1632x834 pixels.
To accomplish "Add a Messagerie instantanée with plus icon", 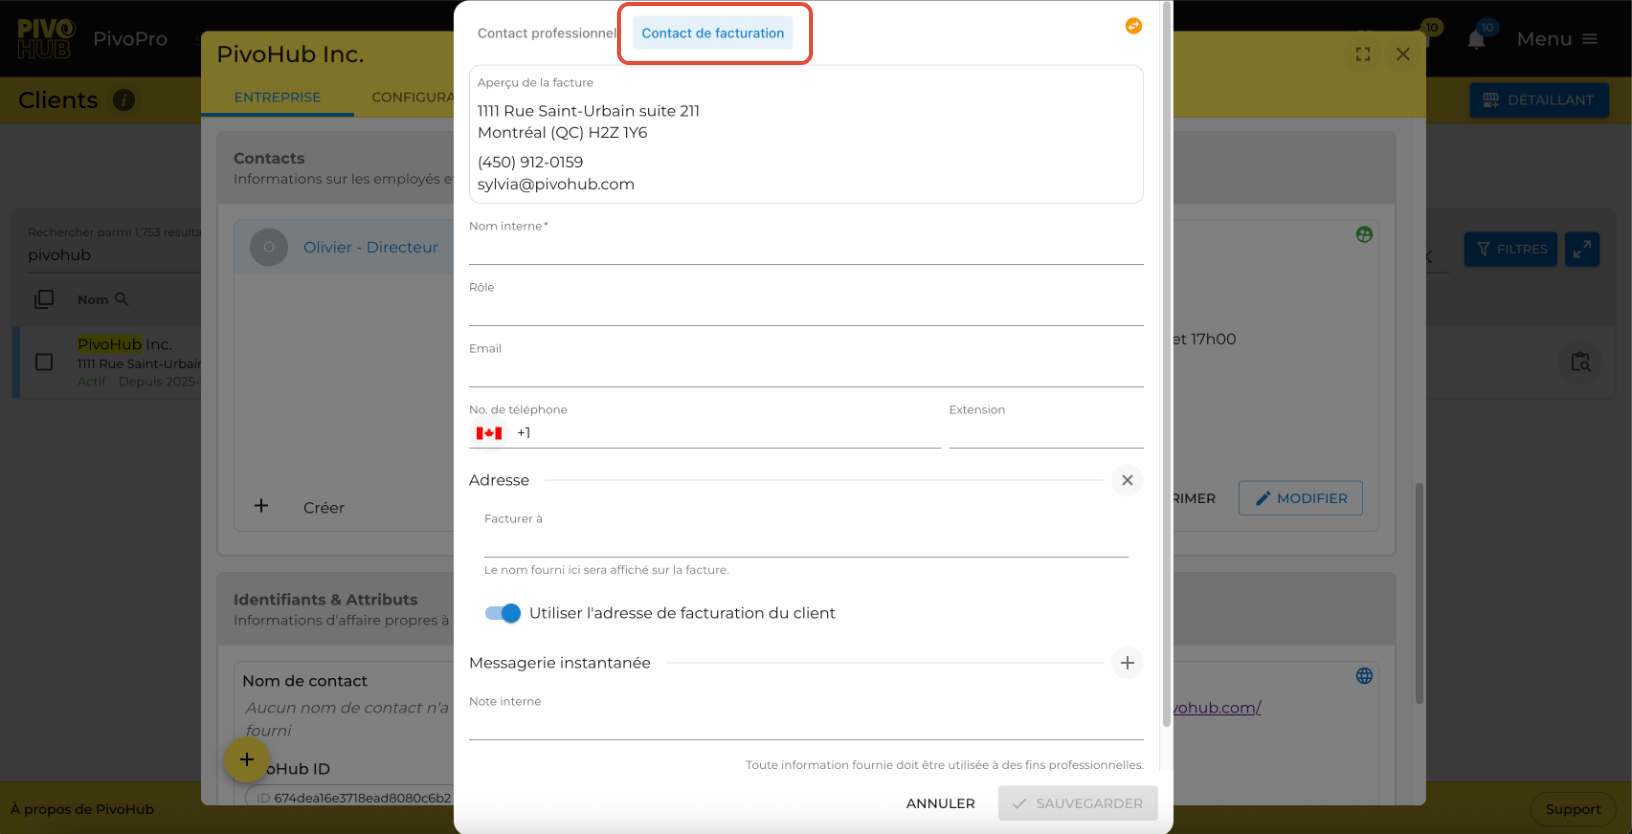I will 1127,663.
